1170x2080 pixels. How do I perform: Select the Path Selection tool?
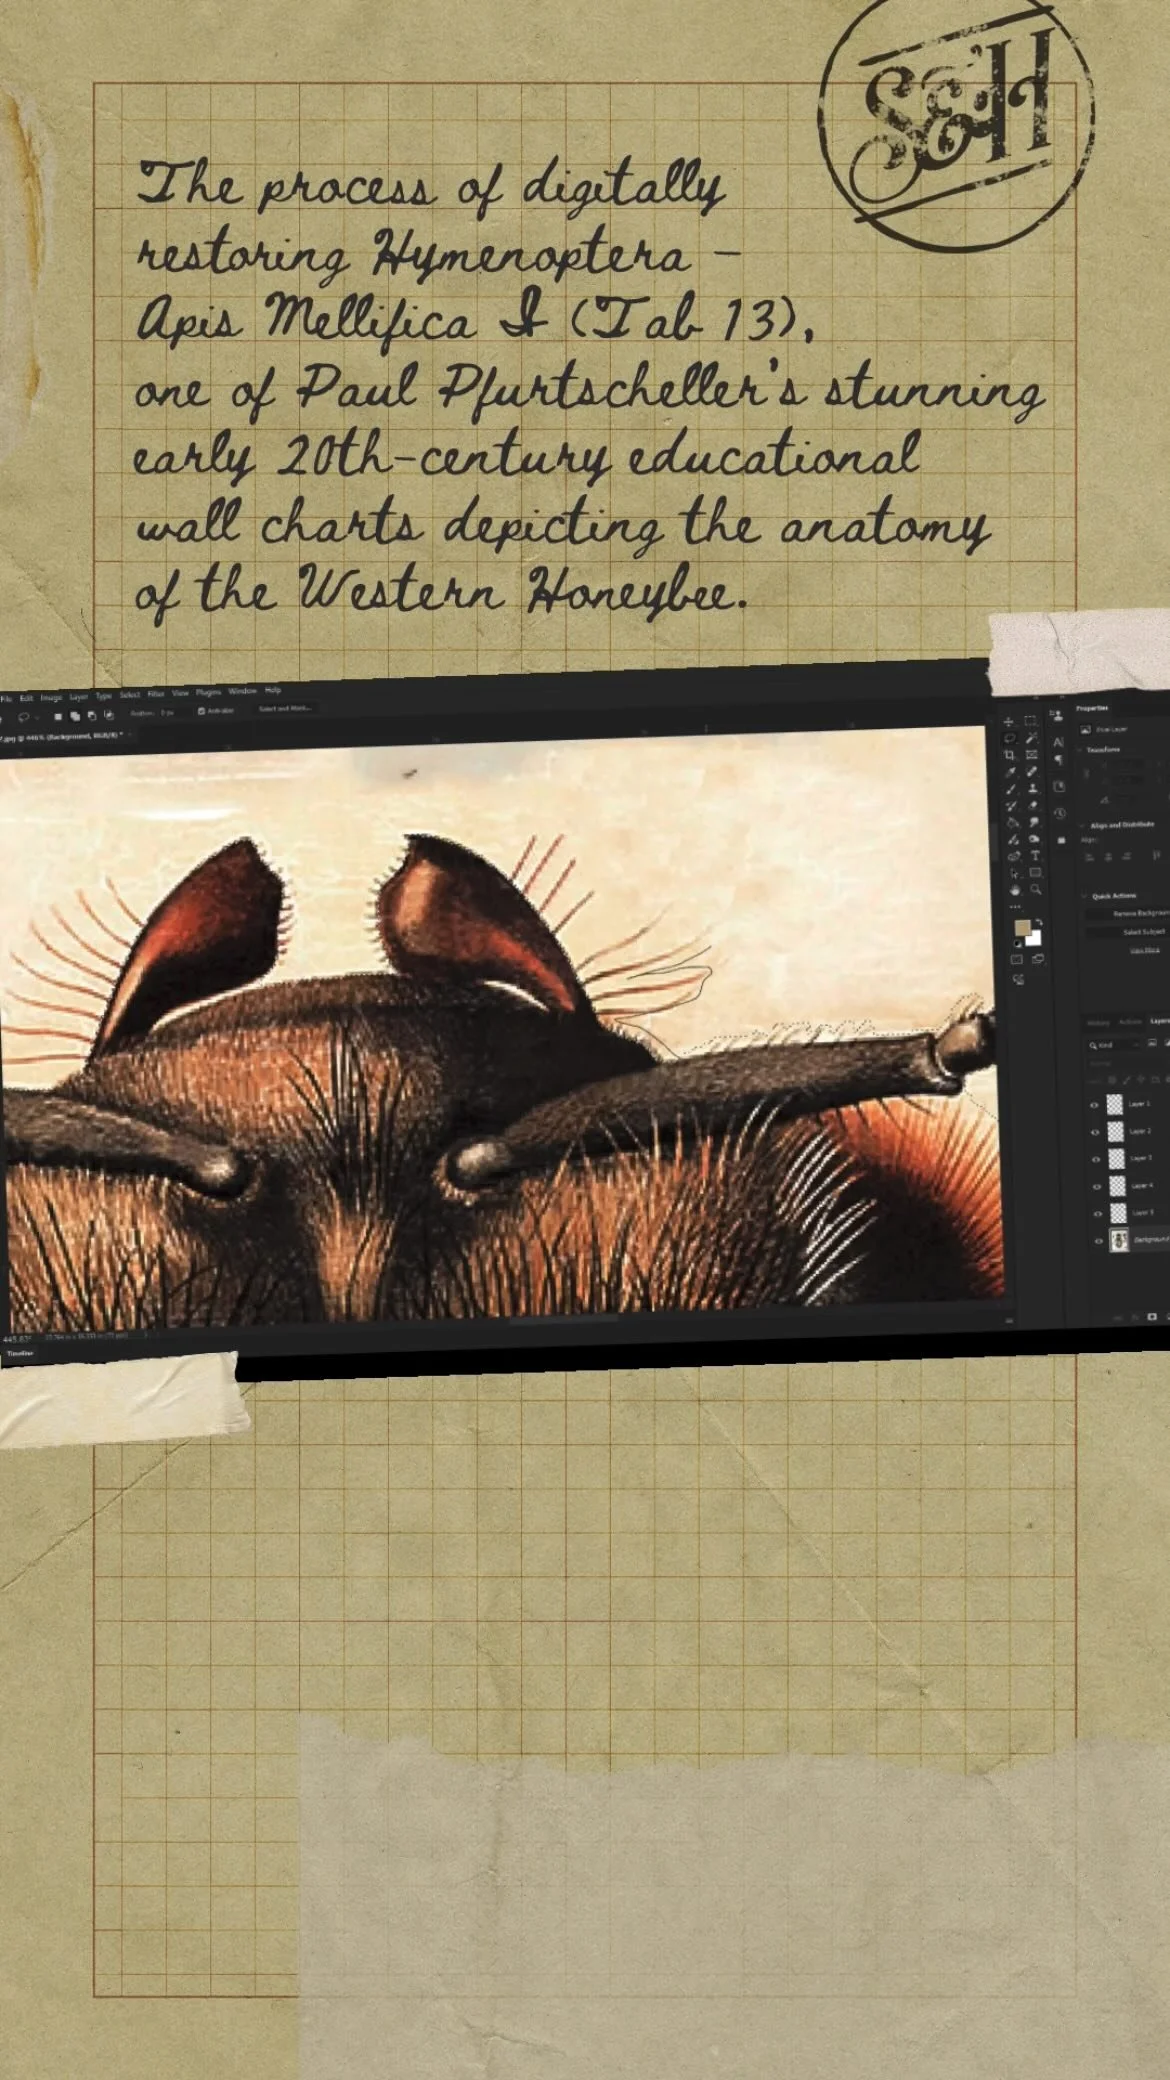coord(1014,873)
